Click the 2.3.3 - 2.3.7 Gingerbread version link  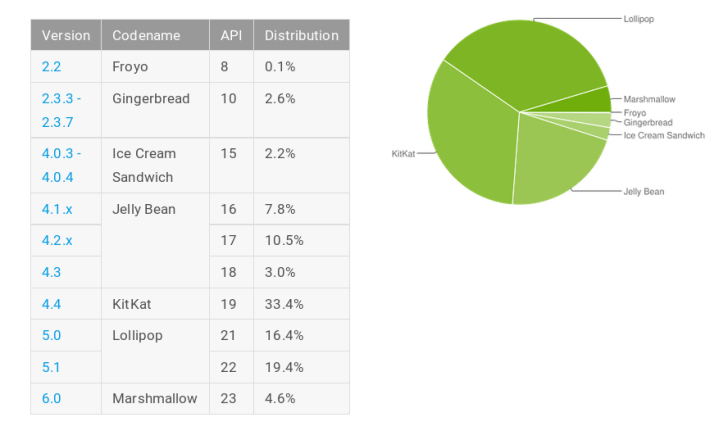pos(61,111)
